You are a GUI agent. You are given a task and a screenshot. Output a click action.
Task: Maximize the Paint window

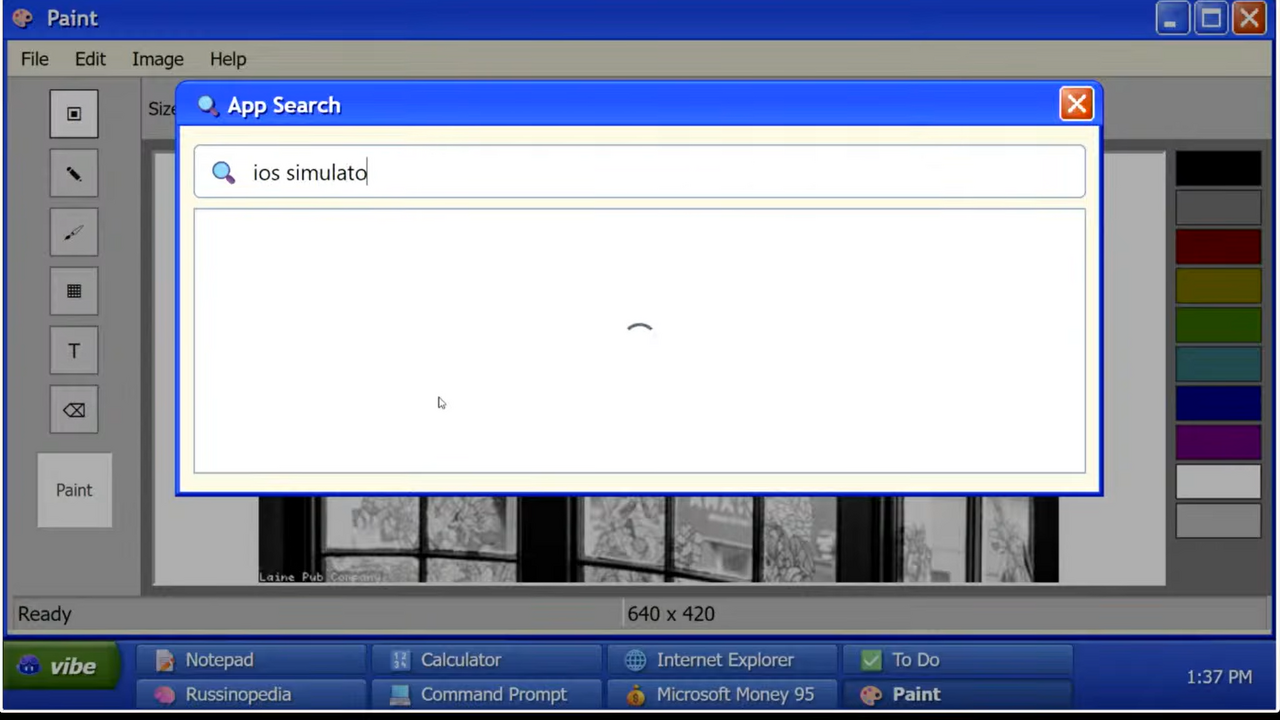coord(1211,18)
